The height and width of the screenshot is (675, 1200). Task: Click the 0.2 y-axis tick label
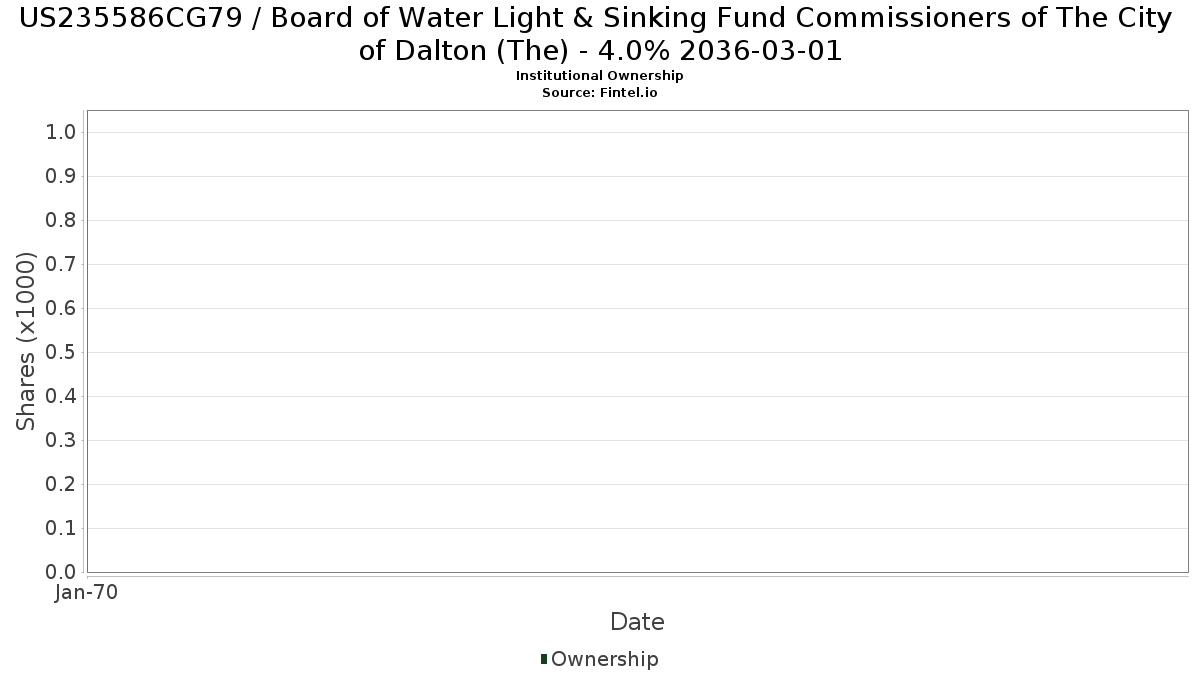(x=61, y=484)
